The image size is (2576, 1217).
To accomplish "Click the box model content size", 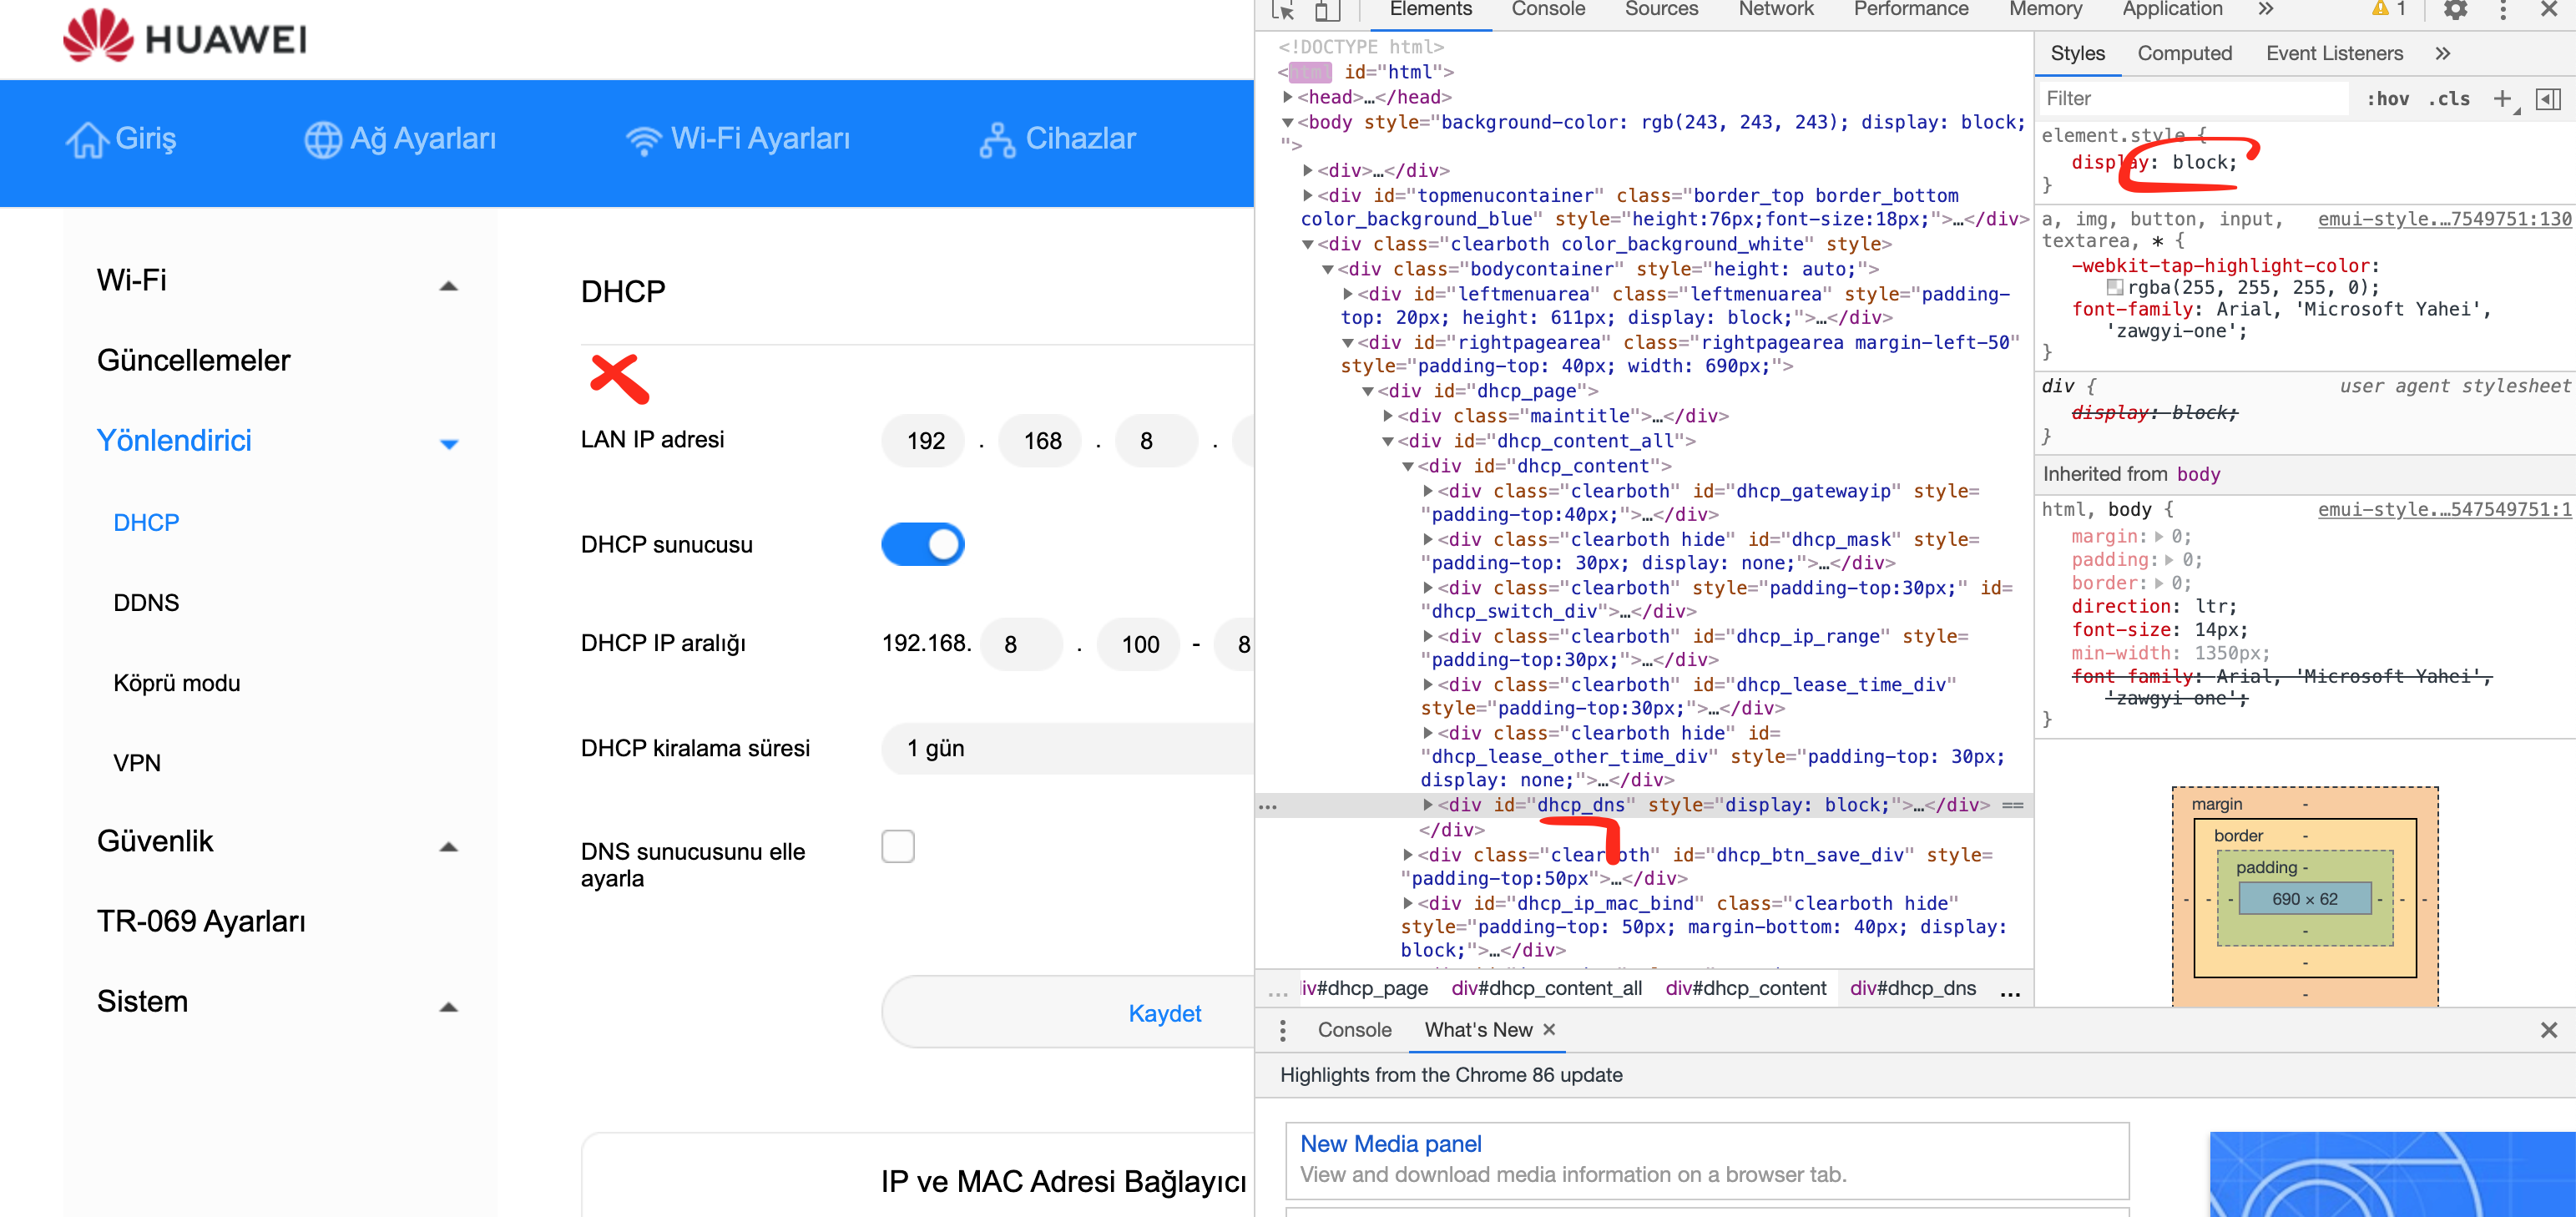I will 2304,899.
